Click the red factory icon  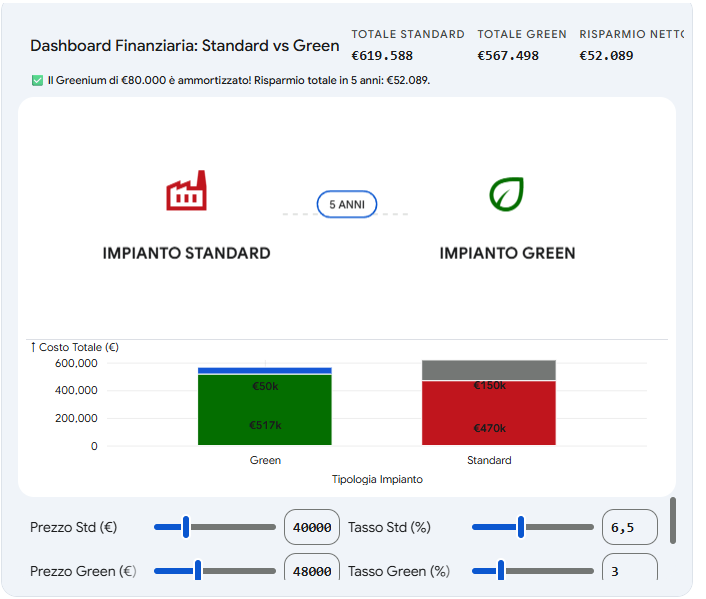click(186, 191)
